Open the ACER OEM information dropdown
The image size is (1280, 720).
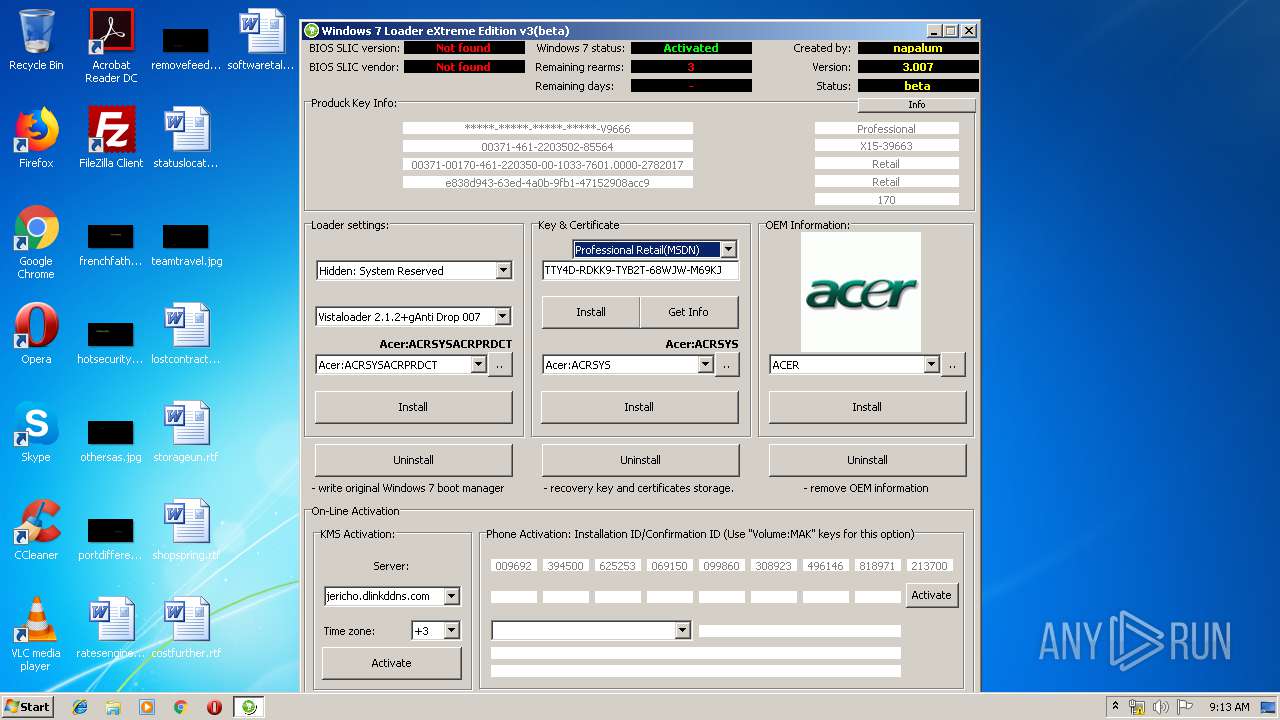[x=932, y=365]
